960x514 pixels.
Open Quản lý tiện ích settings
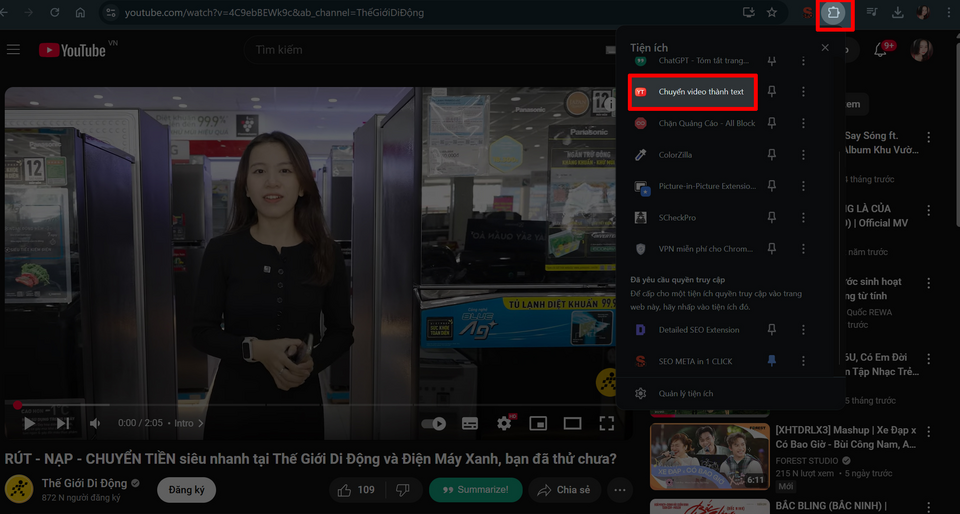686,393
